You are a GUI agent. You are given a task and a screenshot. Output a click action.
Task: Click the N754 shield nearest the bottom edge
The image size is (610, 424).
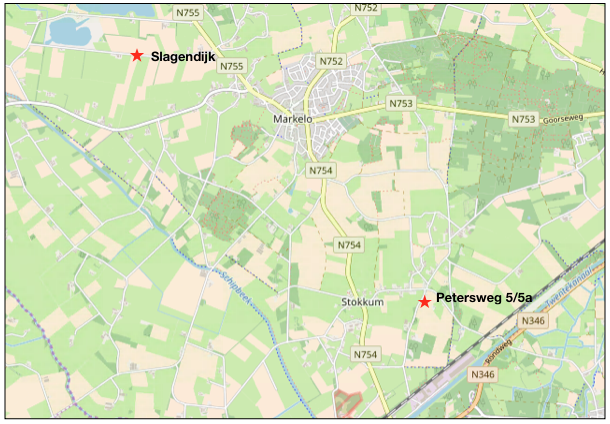pyautogui.click(x=365, y=354)
